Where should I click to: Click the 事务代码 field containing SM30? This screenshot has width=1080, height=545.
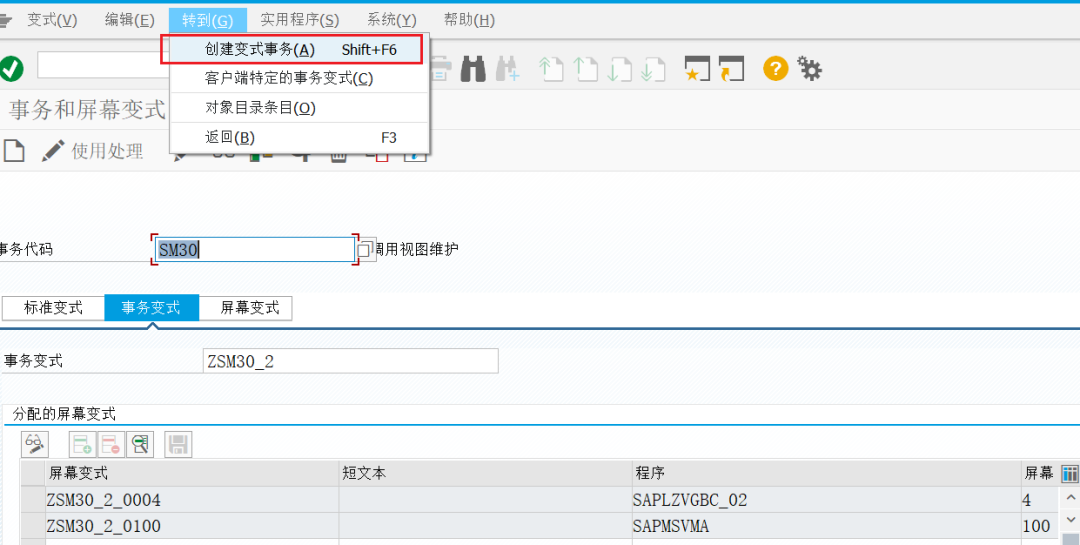pos(255,249)
